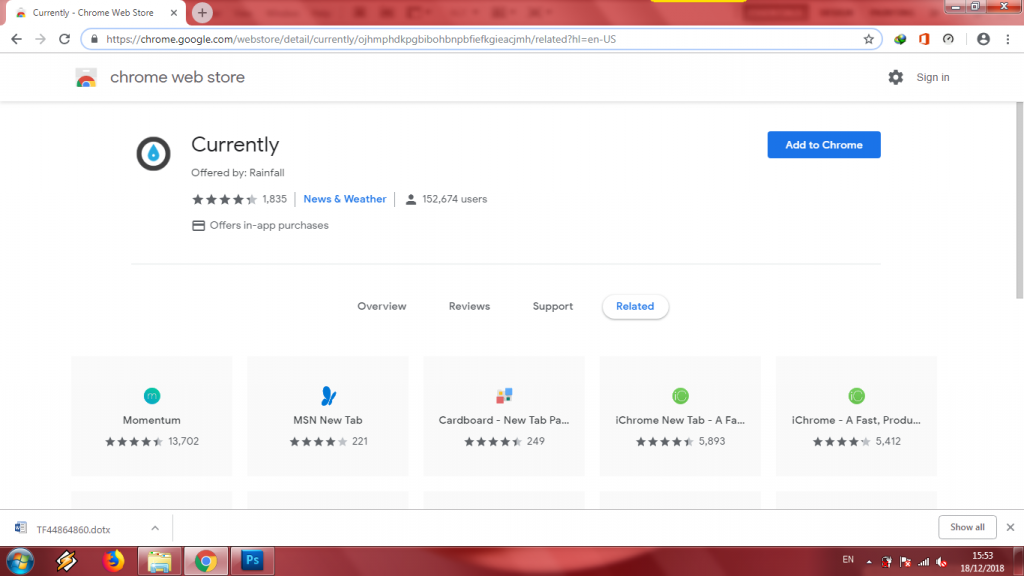This screenshot has width=1024, height=576.
Task: Click the 152,674 users text
Action: 455,199
